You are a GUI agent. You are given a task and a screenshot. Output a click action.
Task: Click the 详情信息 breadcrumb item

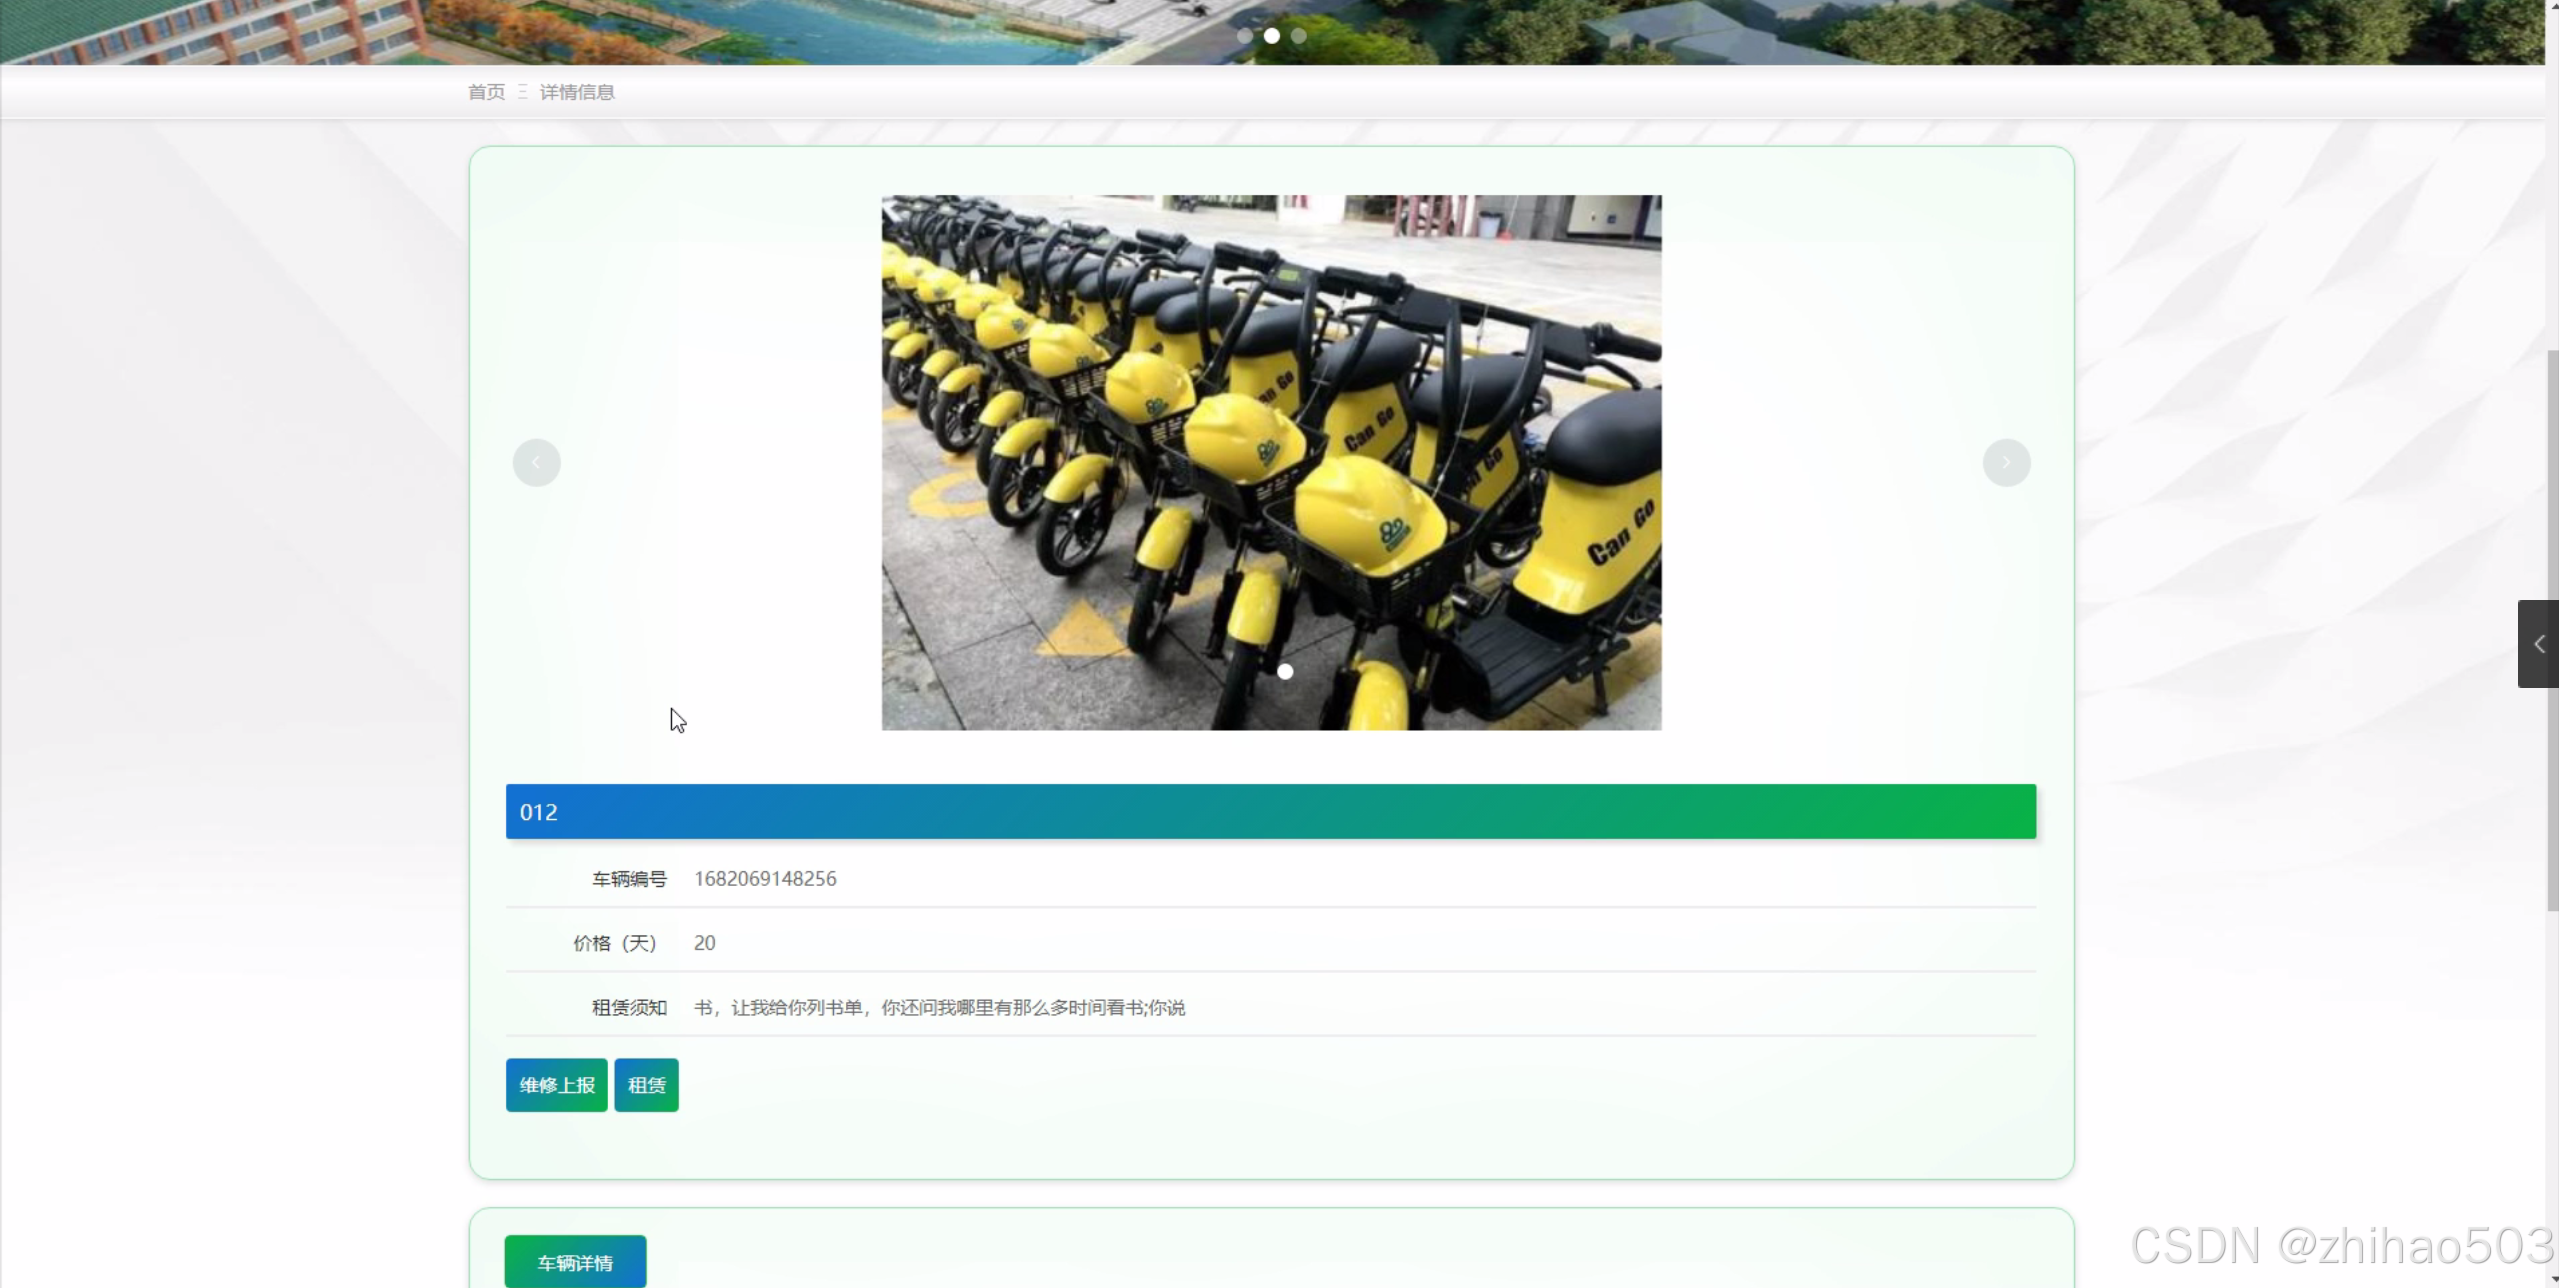[x=577, y=92]
